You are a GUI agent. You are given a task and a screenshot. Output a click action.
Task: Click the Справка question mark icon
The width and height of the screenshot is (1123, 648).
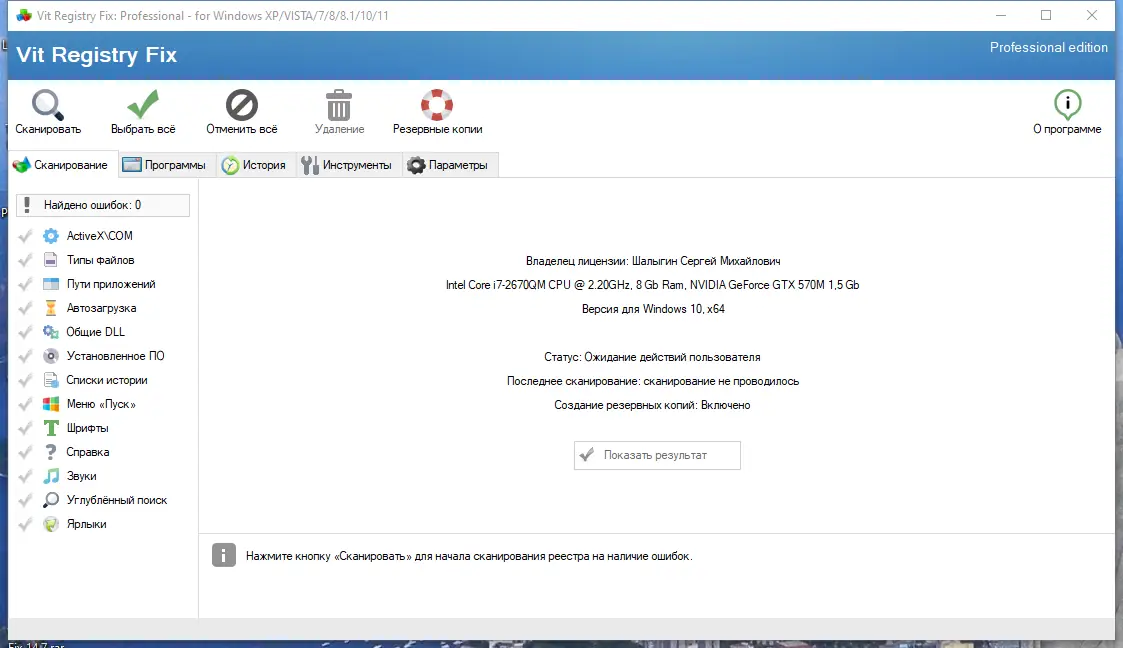click(x=51, y=452)
